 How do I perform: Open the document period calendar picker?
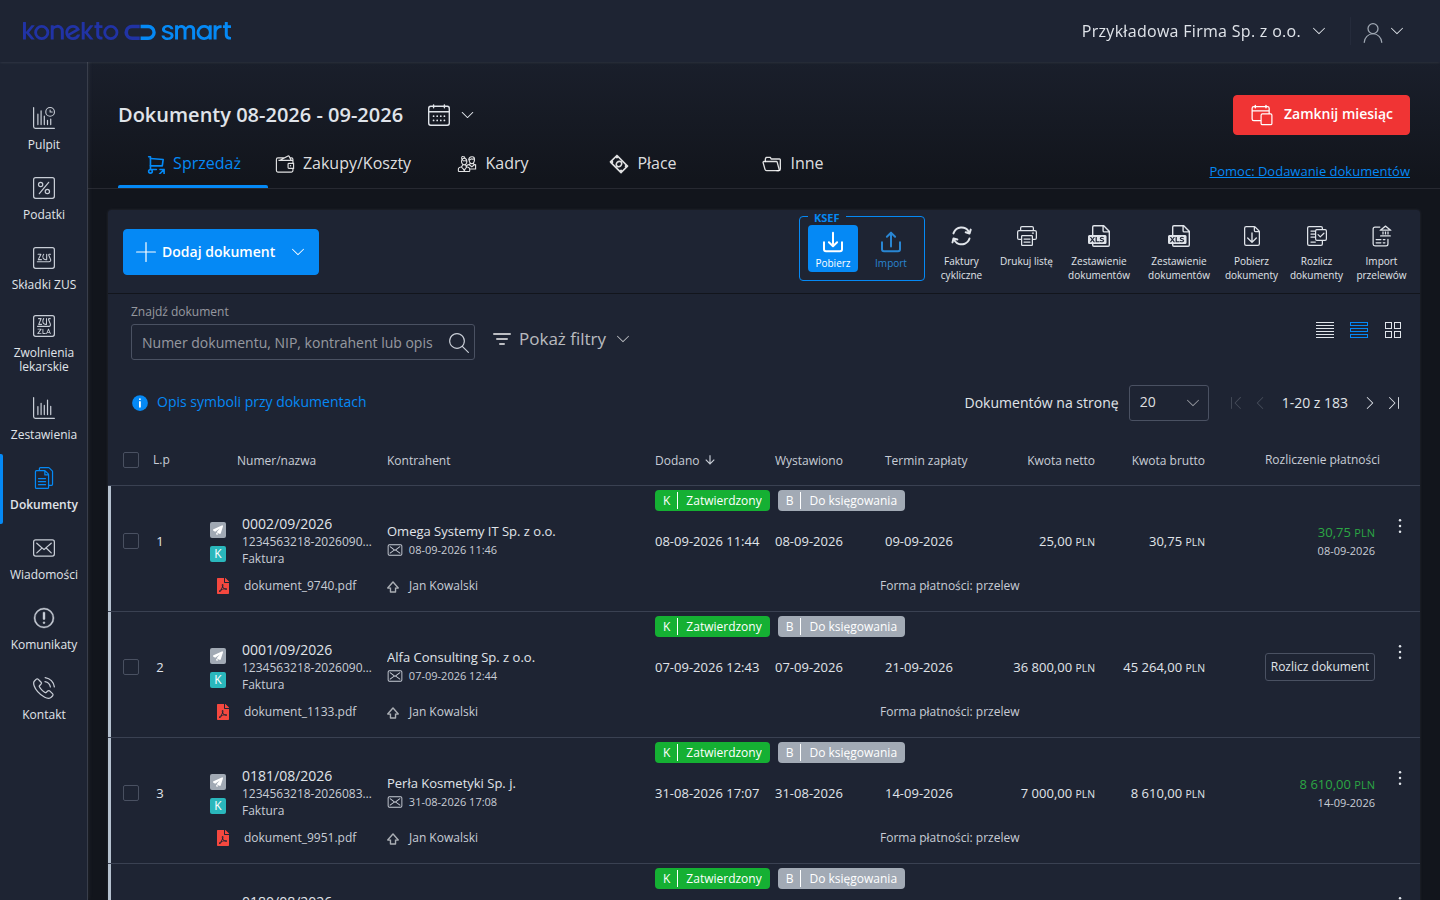(x=451, y=115)
